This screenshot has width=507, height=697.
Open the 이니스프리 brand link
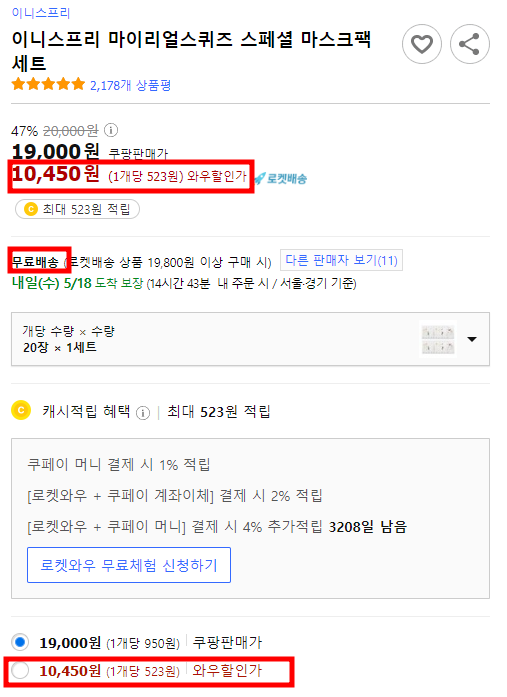click(x=41, y=13)
